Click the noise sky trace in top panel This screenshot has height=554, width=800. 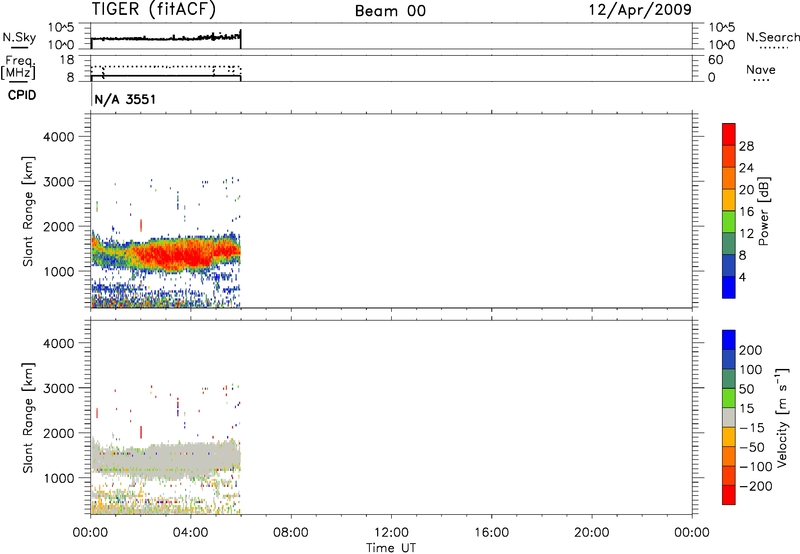pyautogui.click(x=166, y=38)
